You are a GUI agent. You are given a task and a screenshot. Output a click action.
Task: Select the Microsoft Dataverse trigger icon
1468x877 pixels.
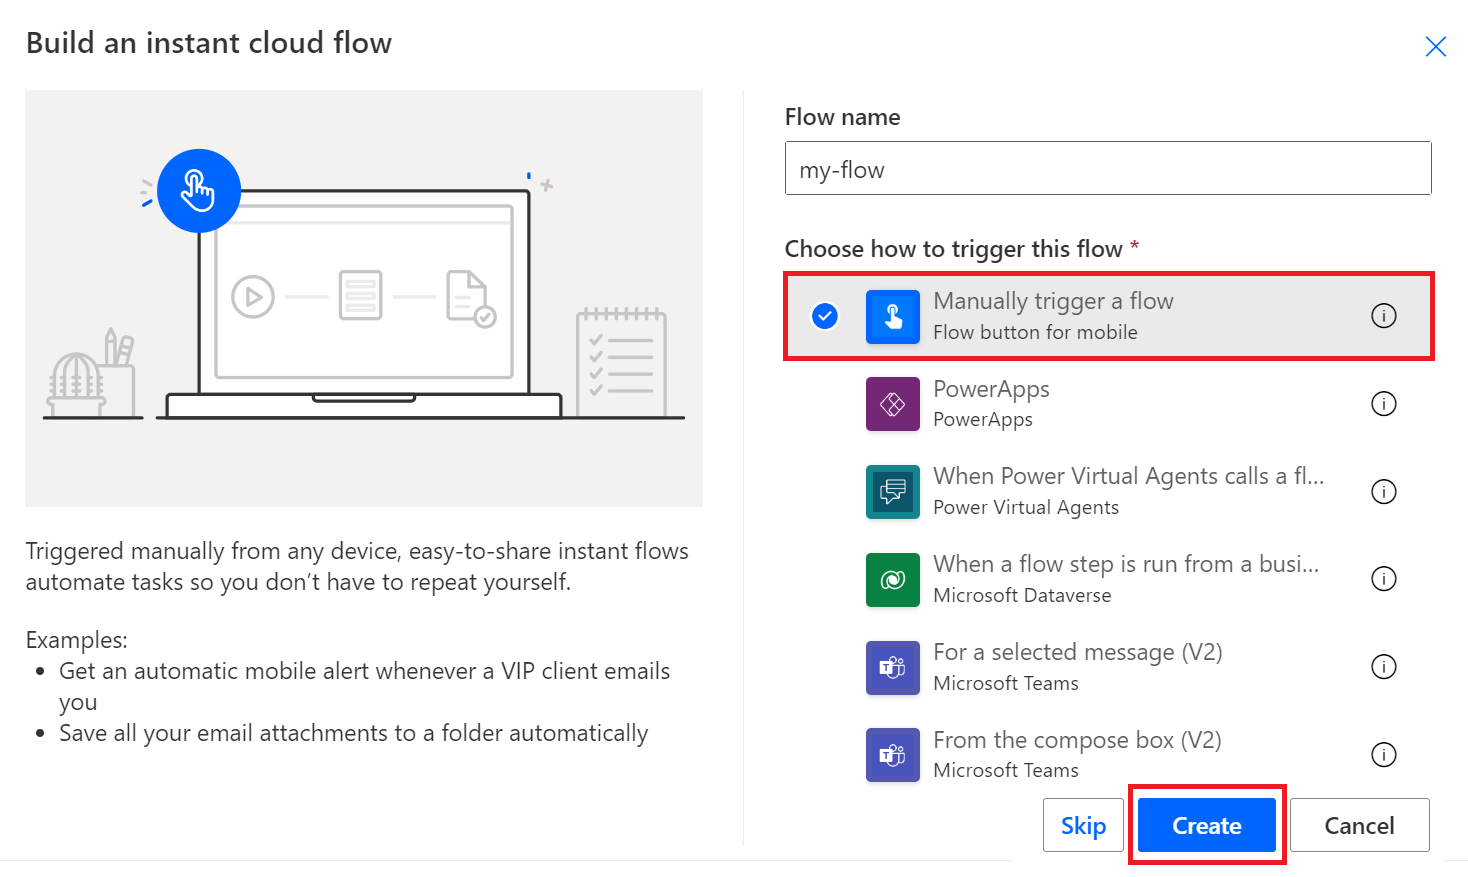point(892,578)
